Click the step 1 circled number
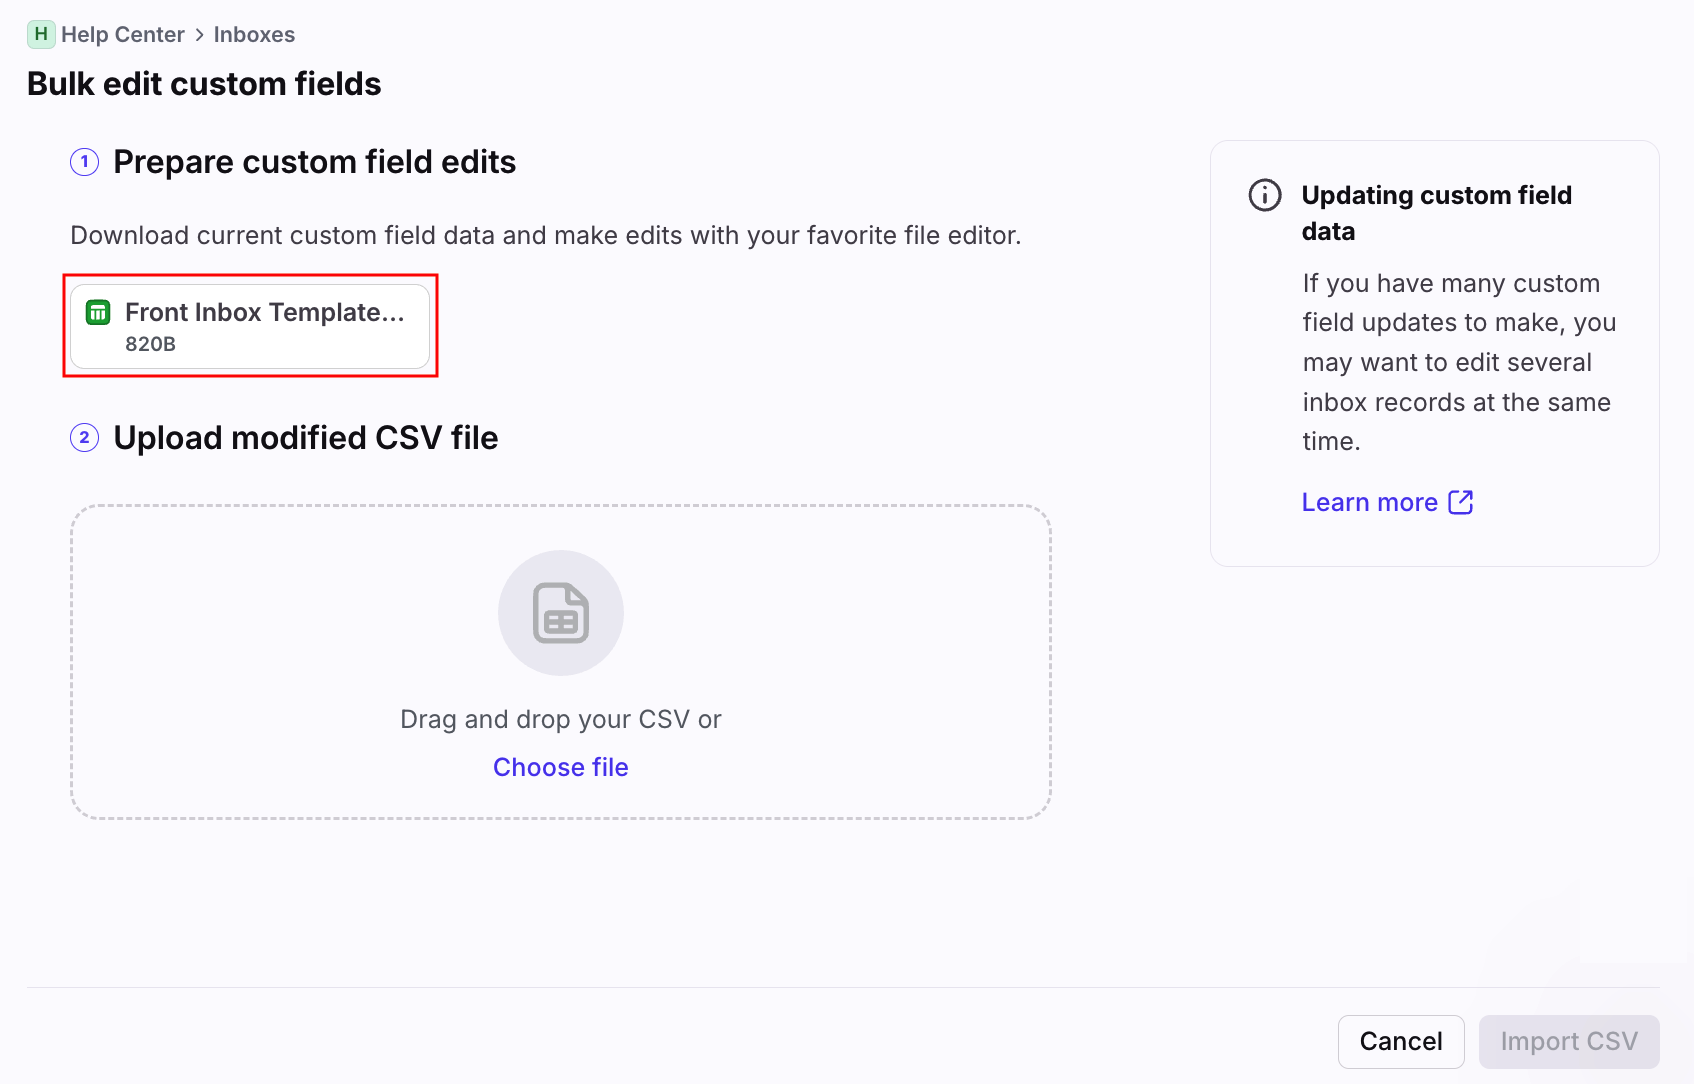The image size is (1694, 1084). 85,162
